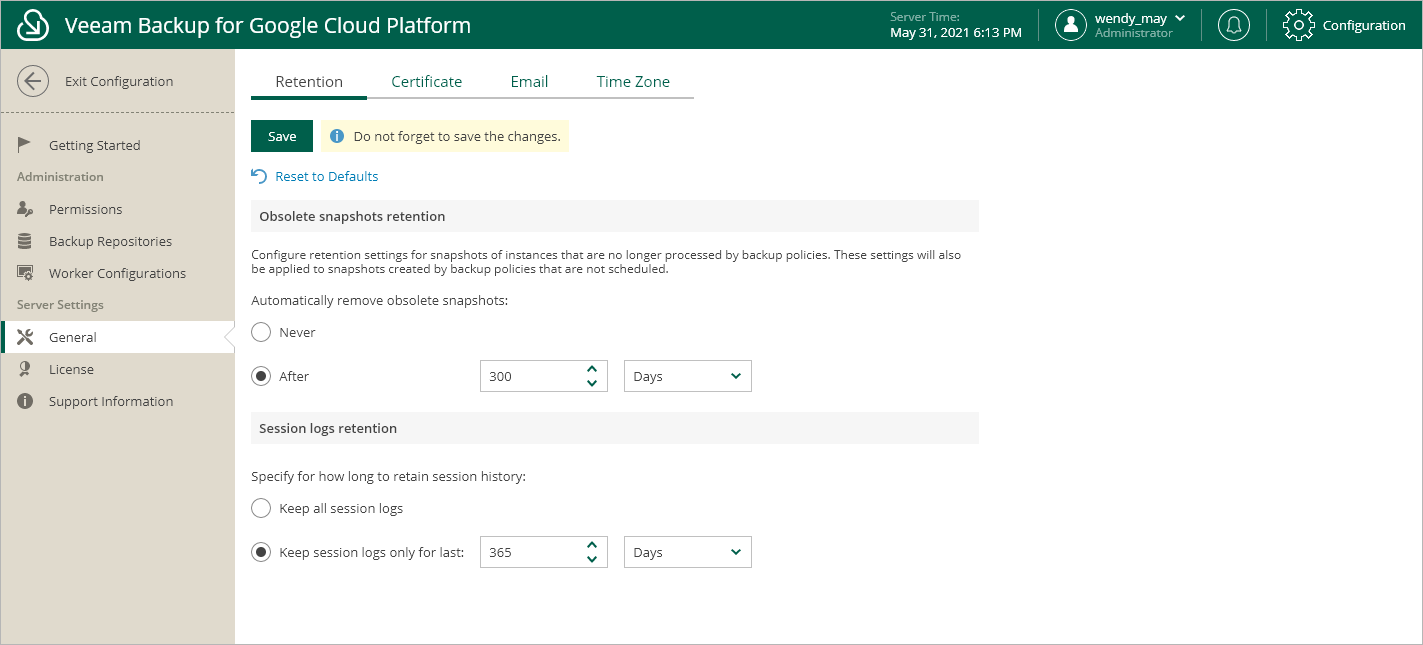Click the Session logs retention heading
This screenshot has width=1423, height=645.
(328, 428)
